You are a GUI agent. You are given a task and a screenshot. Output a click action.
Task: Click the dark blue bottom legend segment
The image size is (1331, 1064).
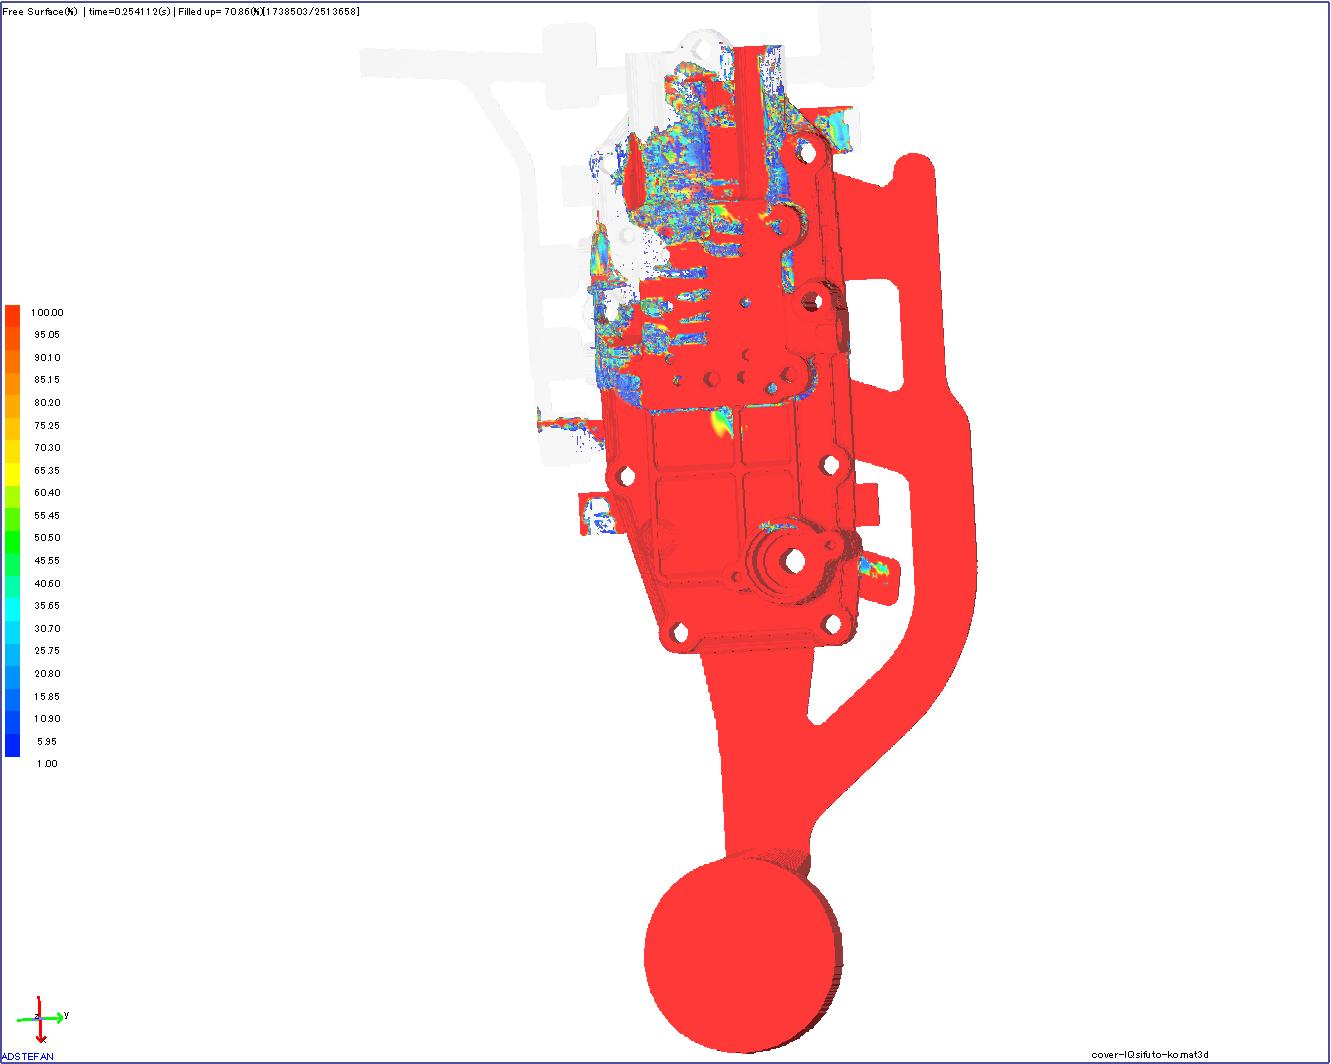point(12,745)
